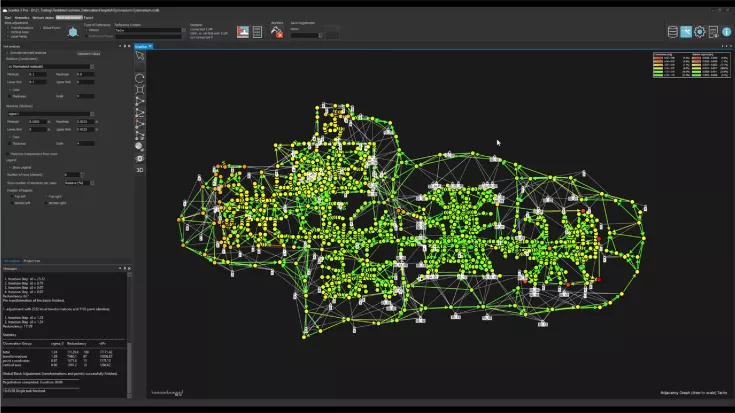Click the sphere icon in the graphics toolbar
Screen dimensions: 735x413
(140, 147)
